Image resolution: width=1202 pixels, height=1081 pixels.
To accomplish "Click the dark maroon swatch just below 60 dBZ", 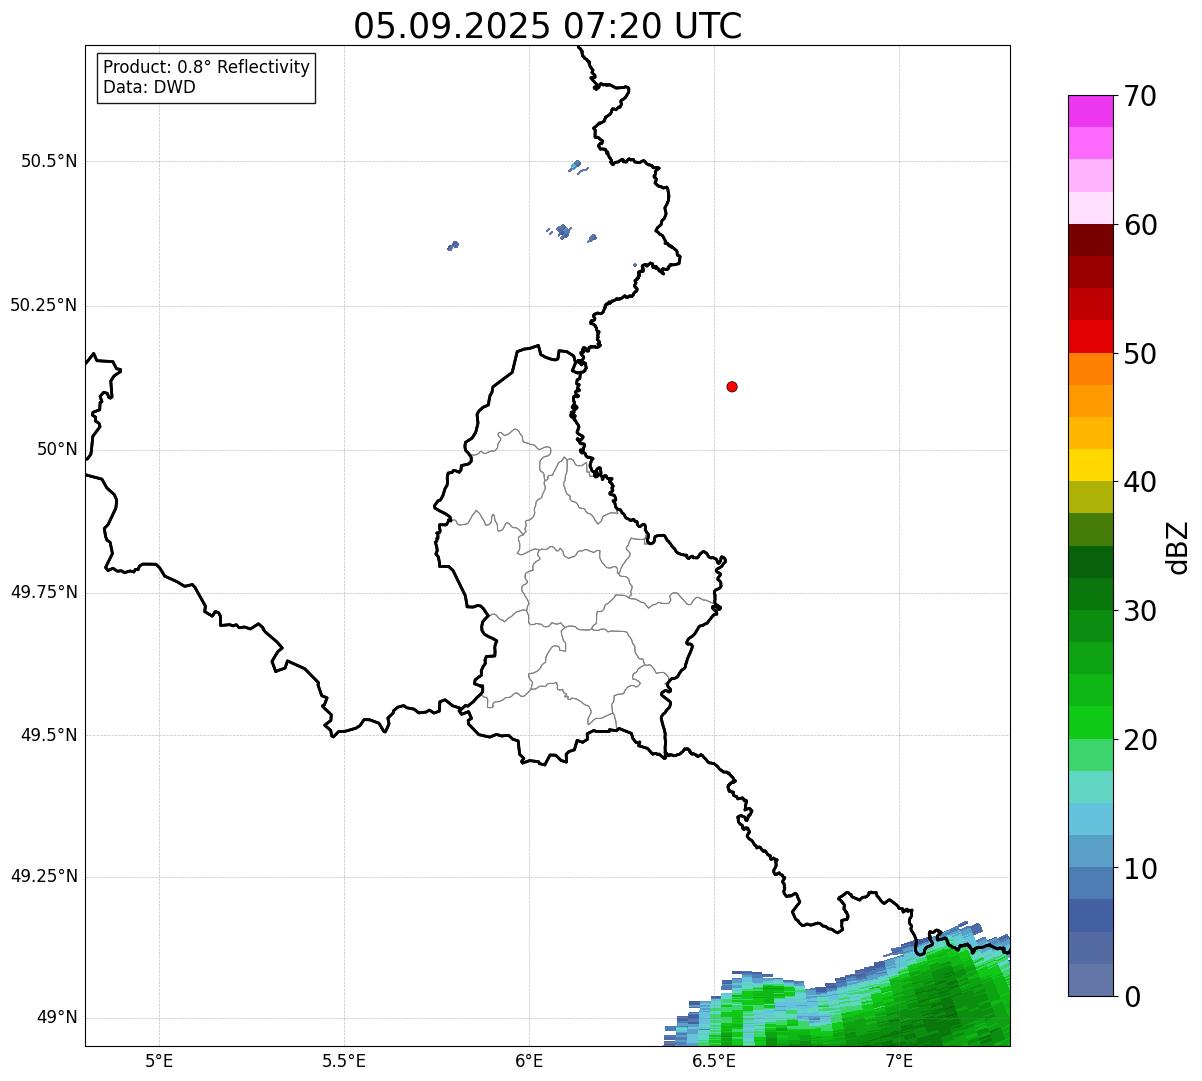I will (x=1090, y=240).
